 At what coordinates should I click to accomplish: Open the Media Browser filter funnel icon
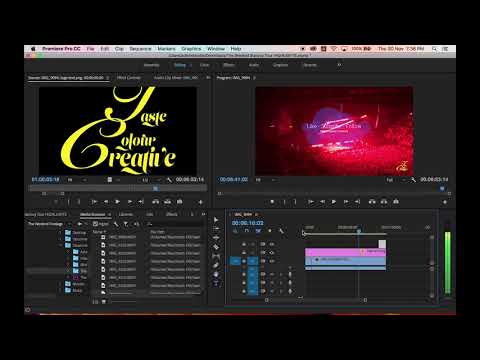[x=126, y=224]
